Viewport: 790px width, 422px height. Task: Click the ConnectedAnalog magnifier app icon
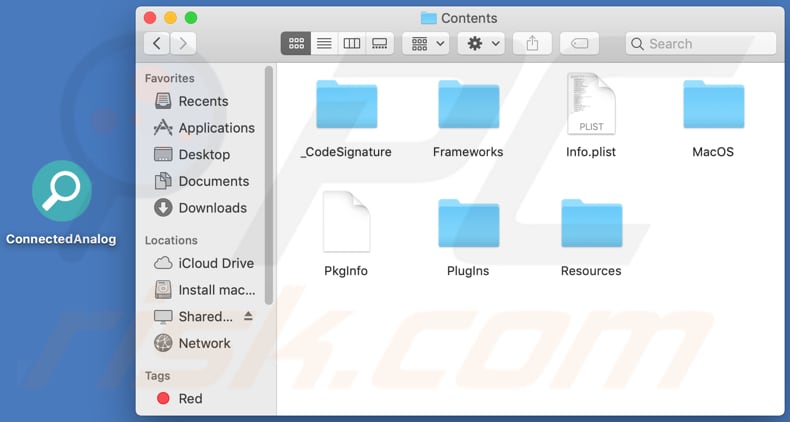pyautogui.click(x=61, y=191)
